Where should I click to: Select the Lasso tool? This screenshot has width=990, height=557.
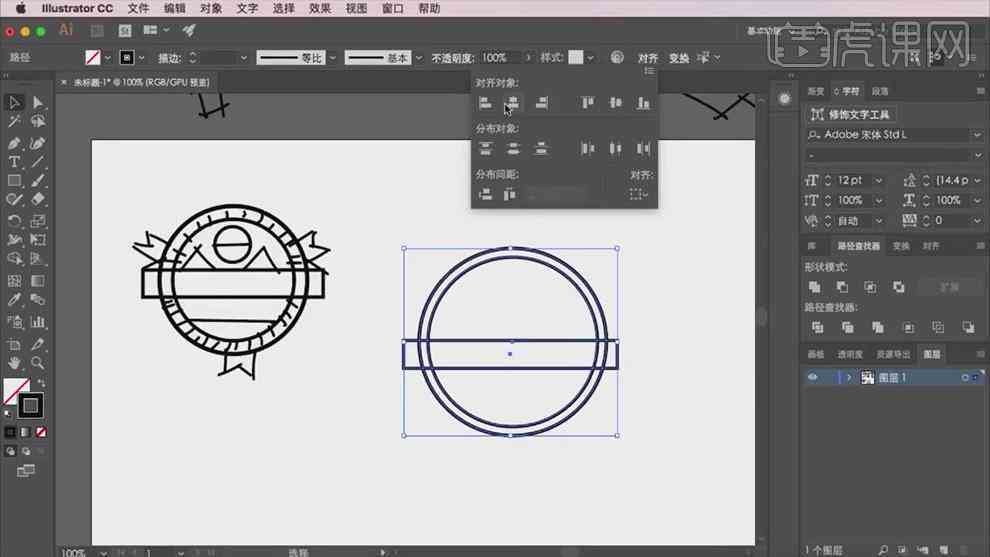tap(38, 121)
